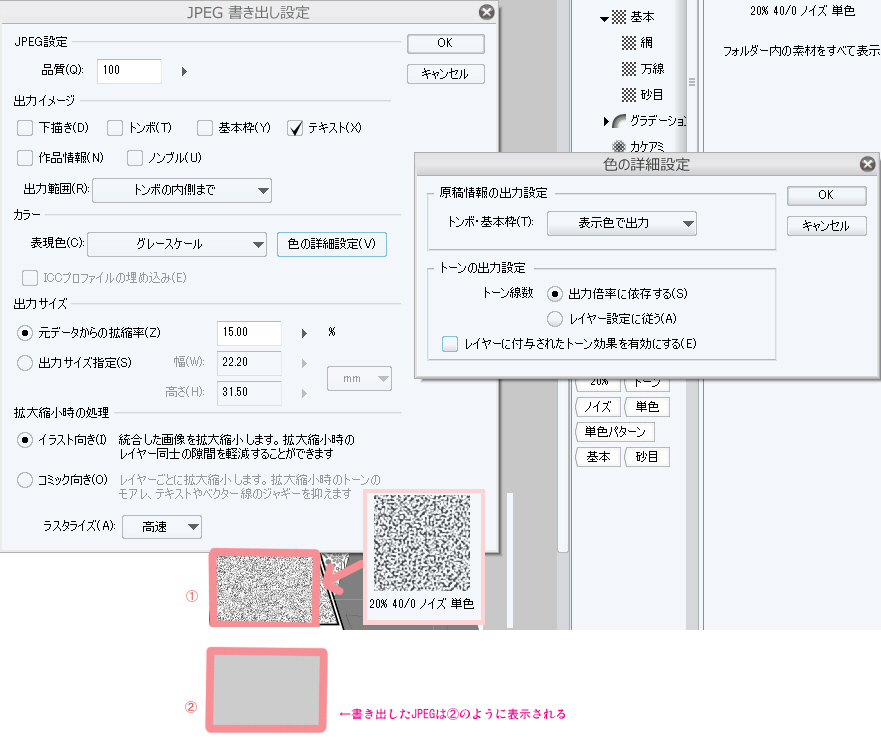Cancel the JPEG export settings dialog
This screenshot has width=881, height=748.
point(446,74)
